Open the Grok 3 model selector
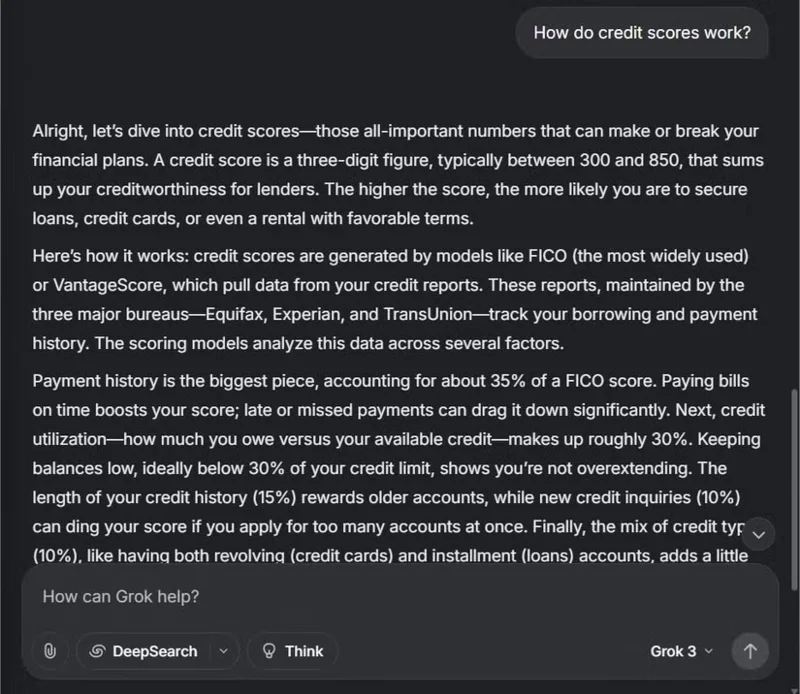This screenshot has height=694, width=800. pos(681,652)
